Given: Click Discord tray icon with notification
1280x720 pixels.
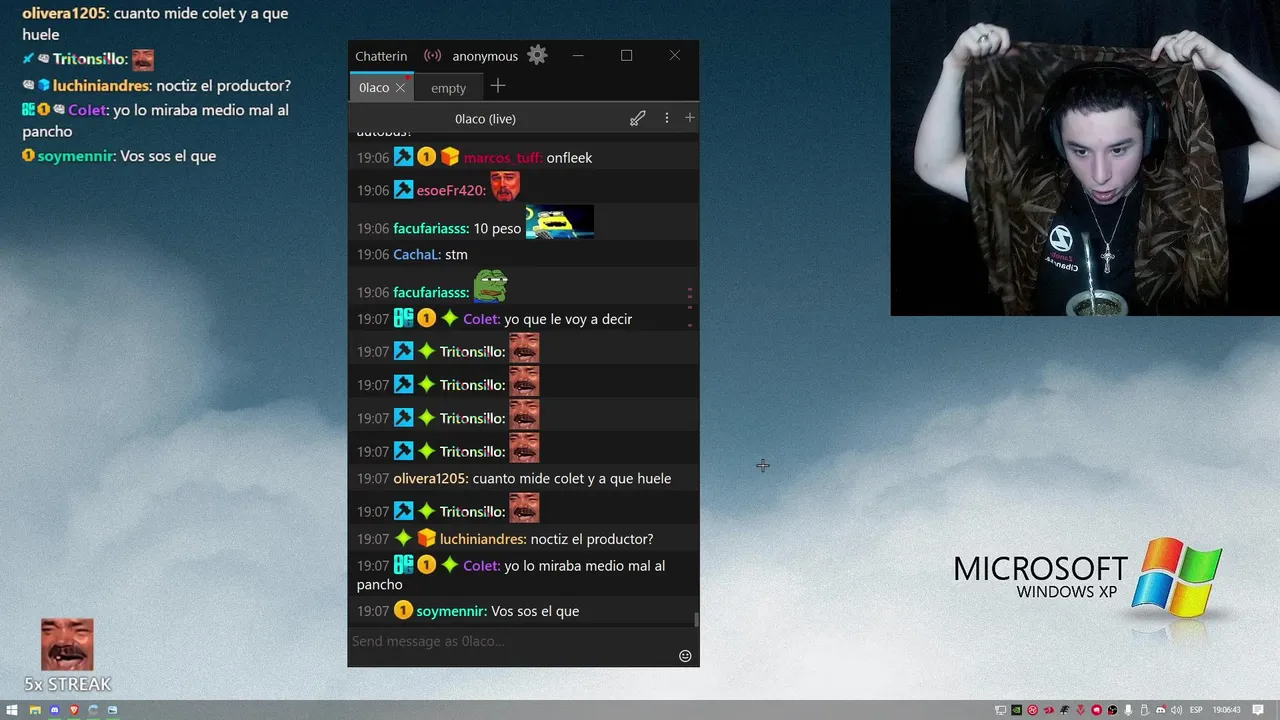Looking at the screenshot, I should pyautogui.click(x=1161, y=710).
